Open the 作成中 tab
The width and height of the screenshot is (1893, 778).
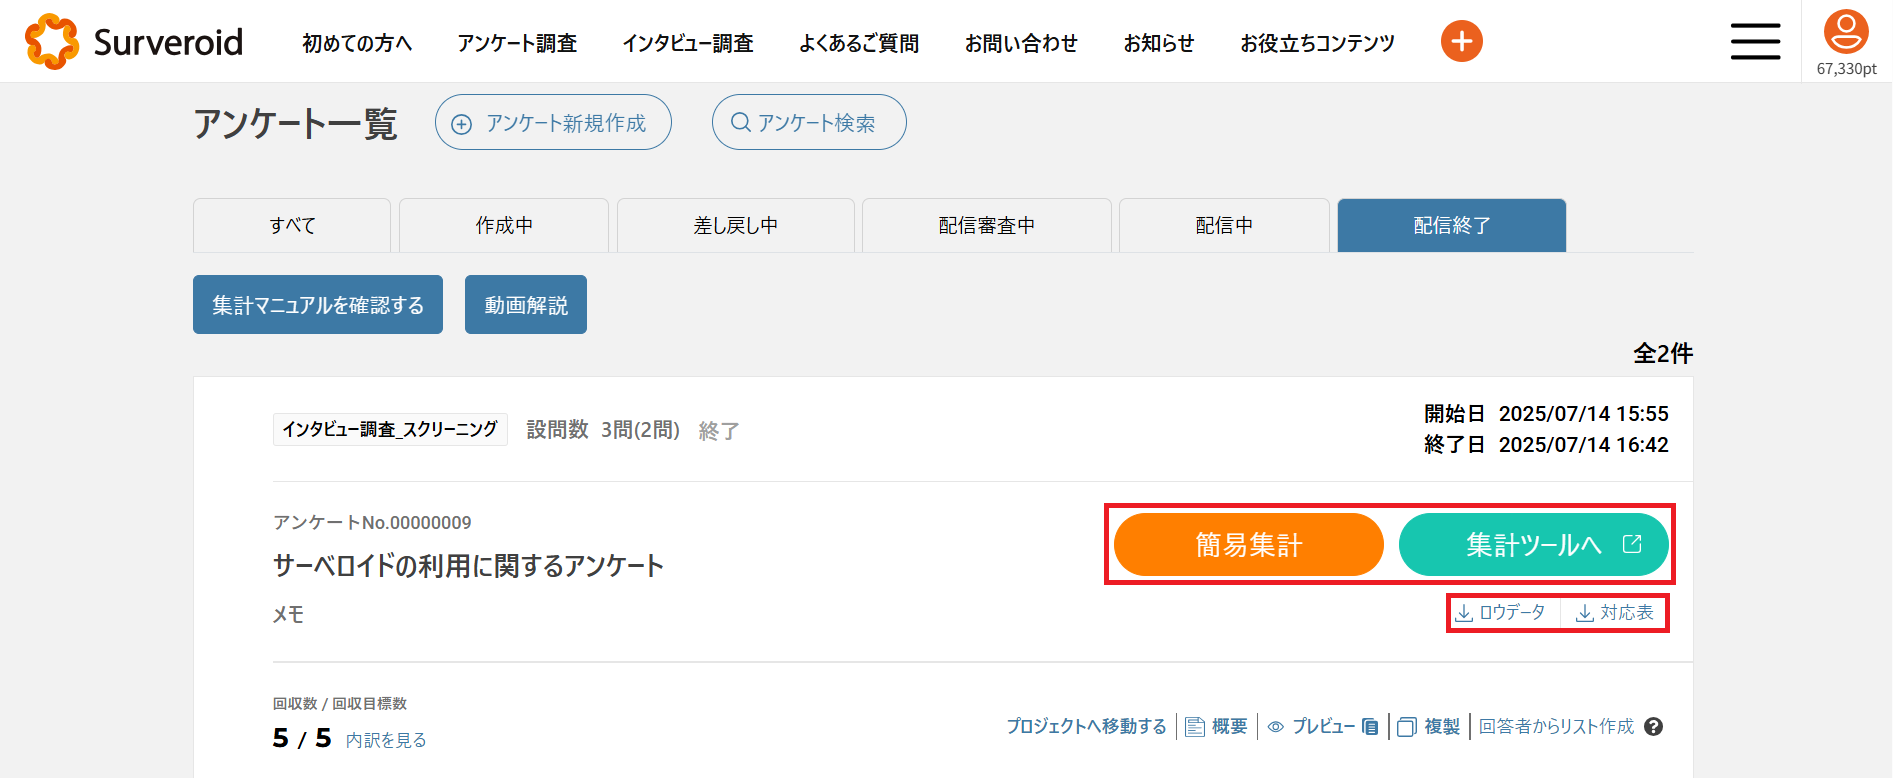[504, 226]
